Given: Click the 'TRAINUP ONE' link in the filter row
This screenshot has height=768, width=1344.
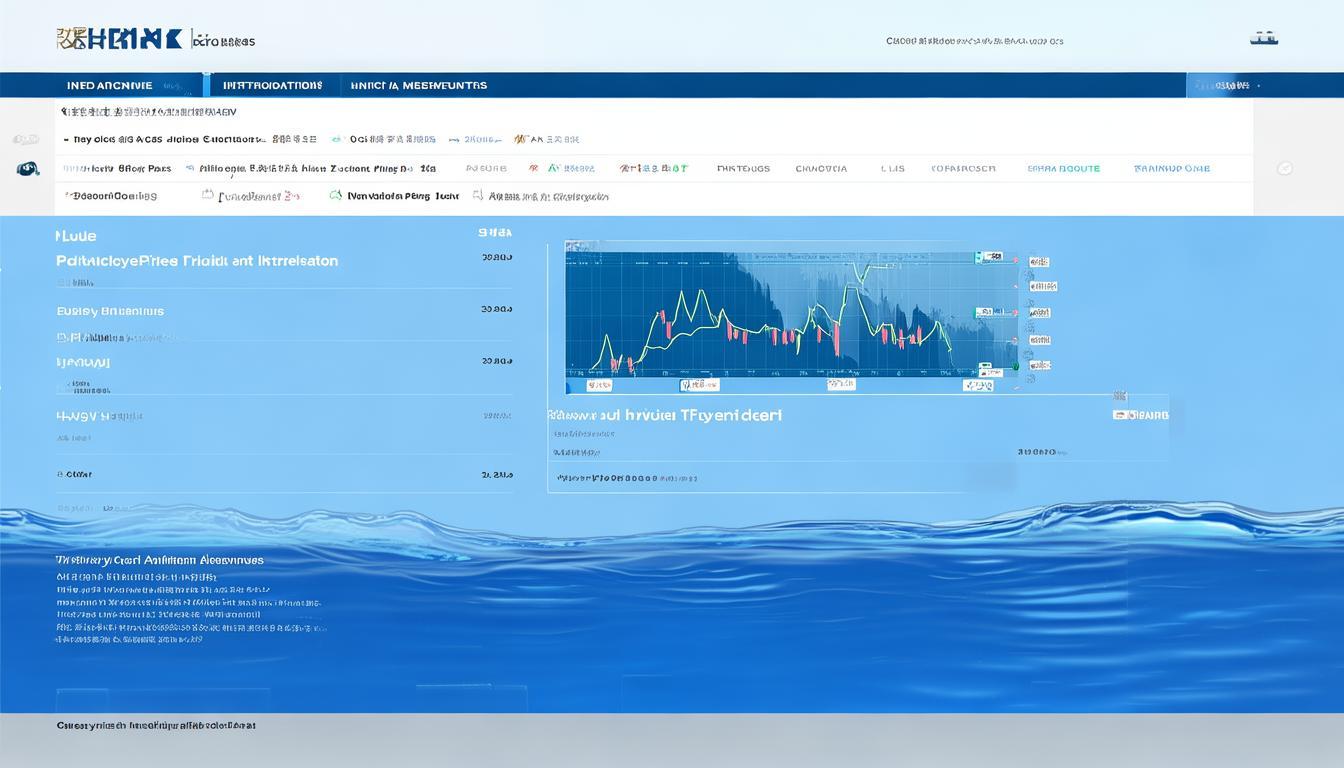Looking at the screenshot, I should [1171, 169].
